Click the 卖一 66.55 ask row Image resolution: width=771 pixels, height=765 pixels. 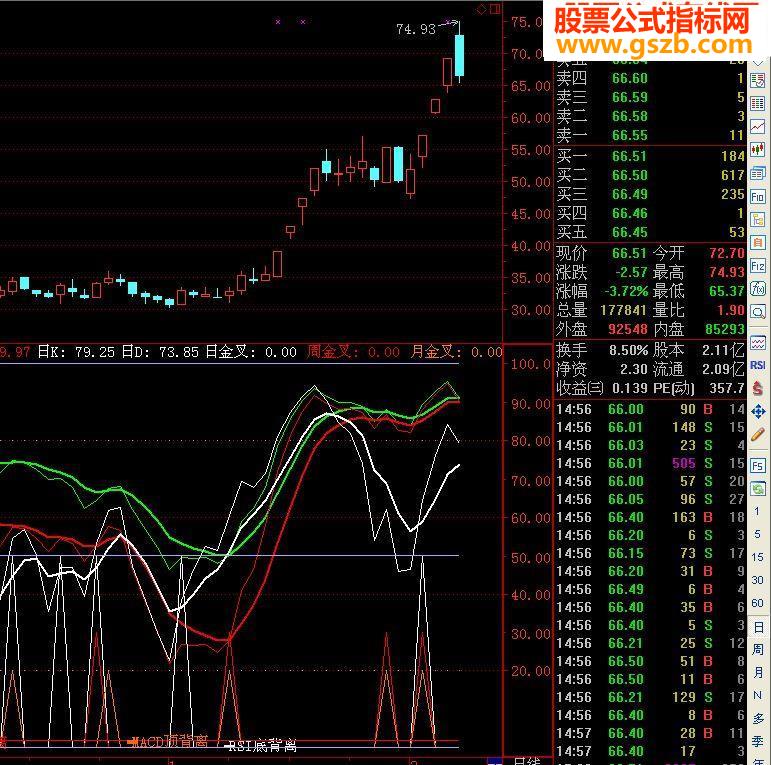(650, 135)
